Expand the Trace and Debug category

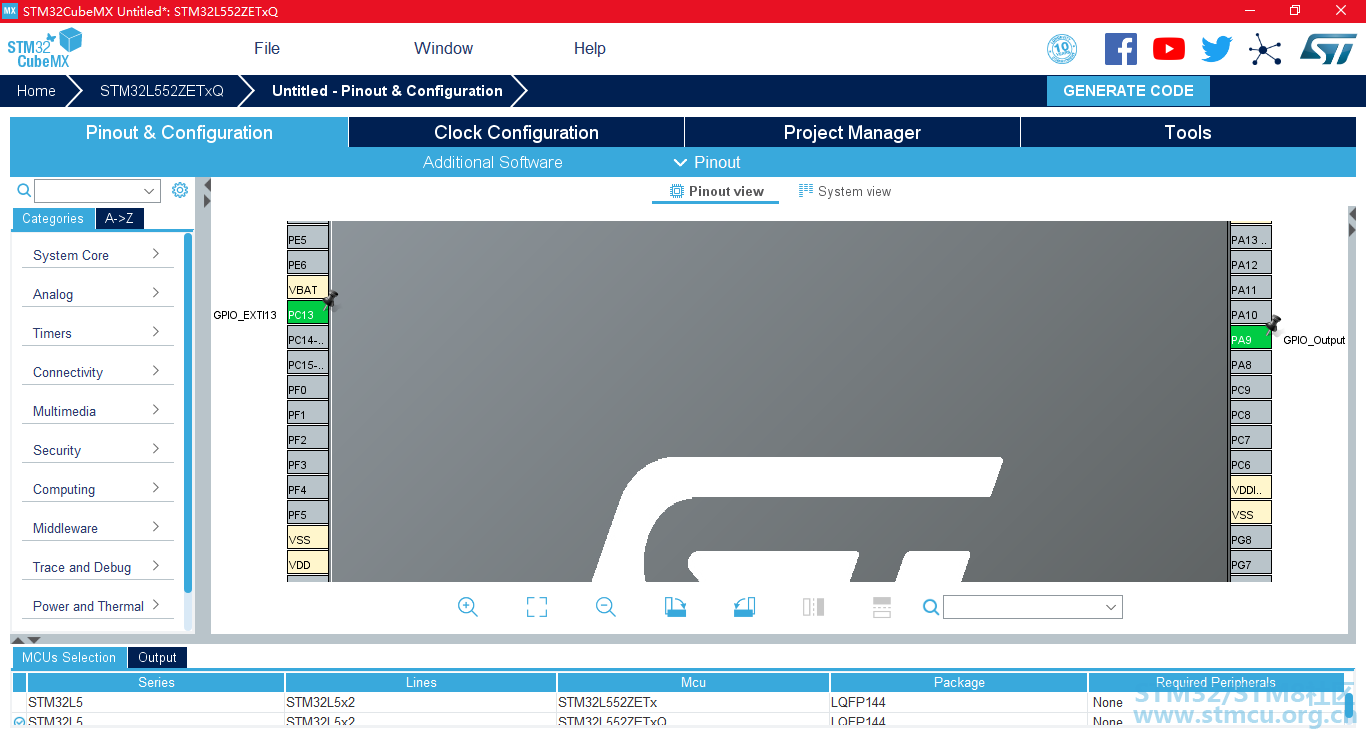(97, 567)
